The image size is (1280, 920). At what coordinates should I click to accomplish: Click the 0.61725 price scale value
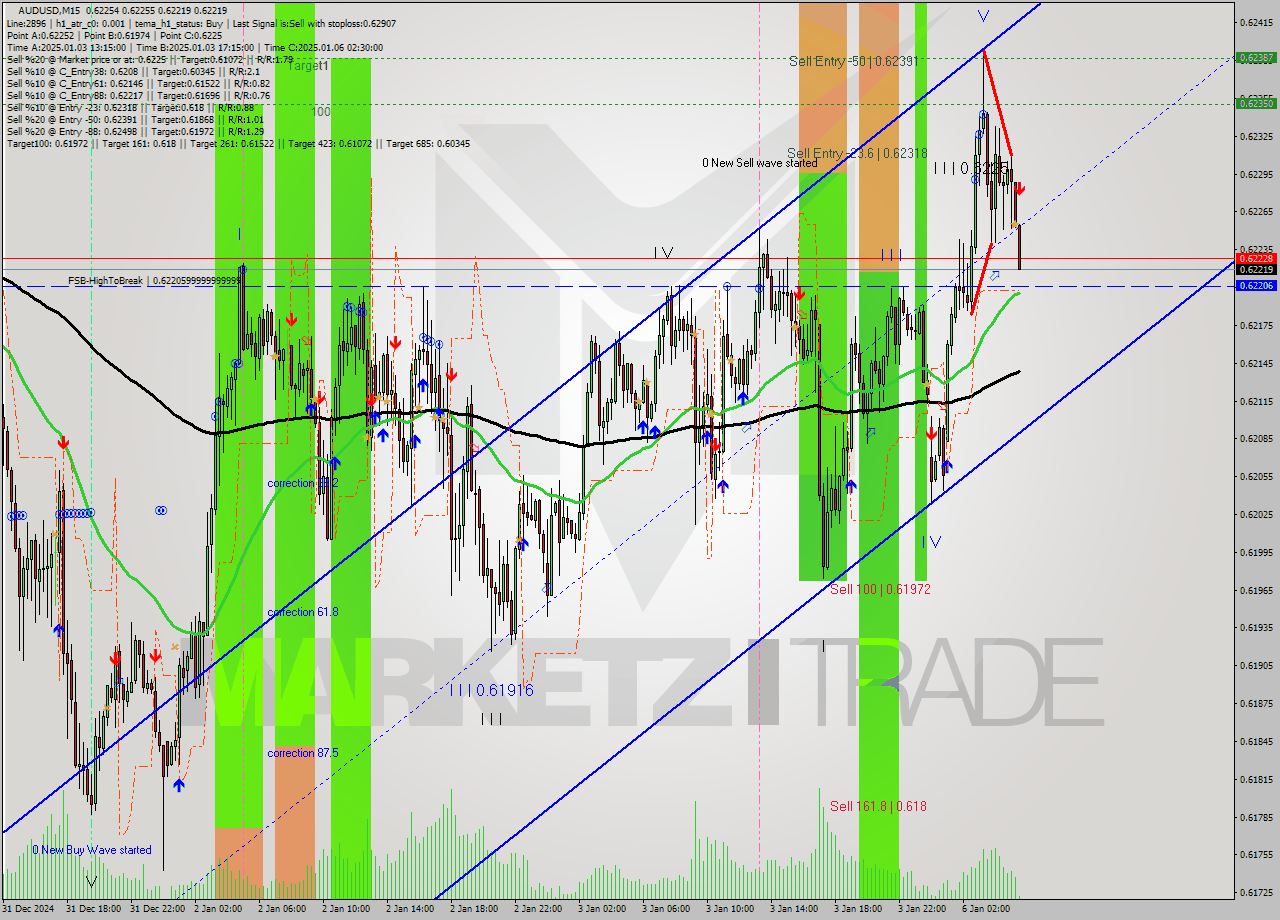pos(1255,892)
